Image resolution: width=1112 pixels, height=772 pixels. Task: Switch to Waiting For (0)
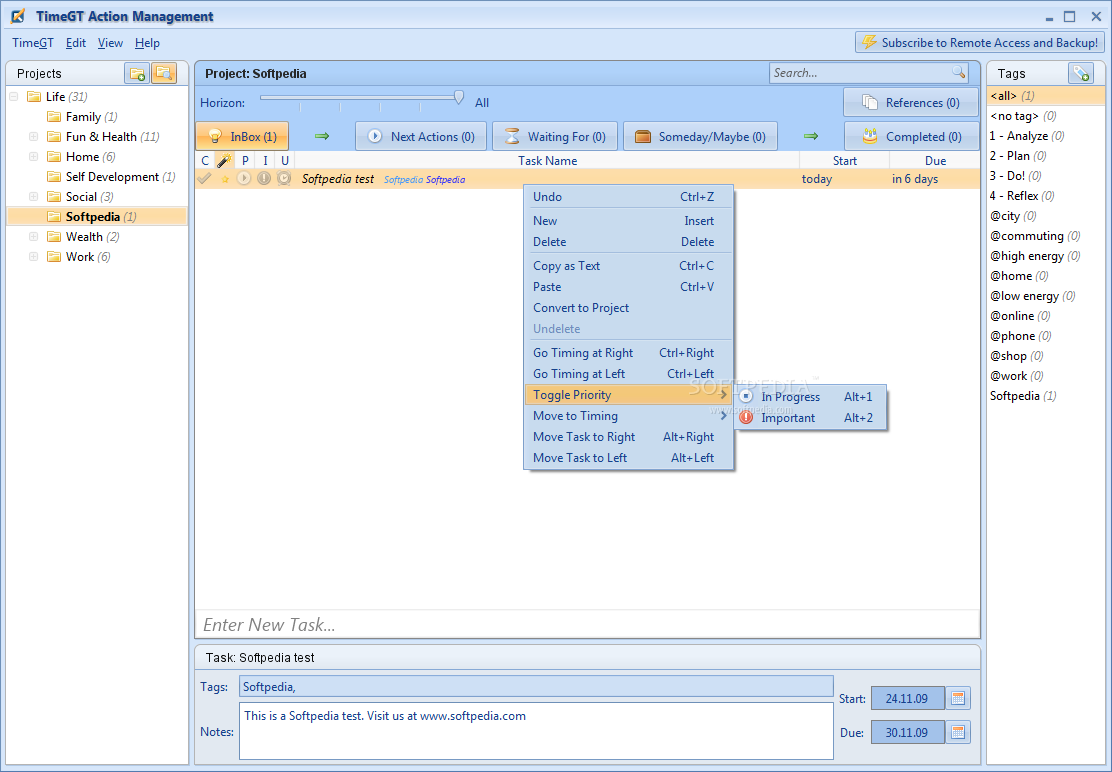point(555,136)
